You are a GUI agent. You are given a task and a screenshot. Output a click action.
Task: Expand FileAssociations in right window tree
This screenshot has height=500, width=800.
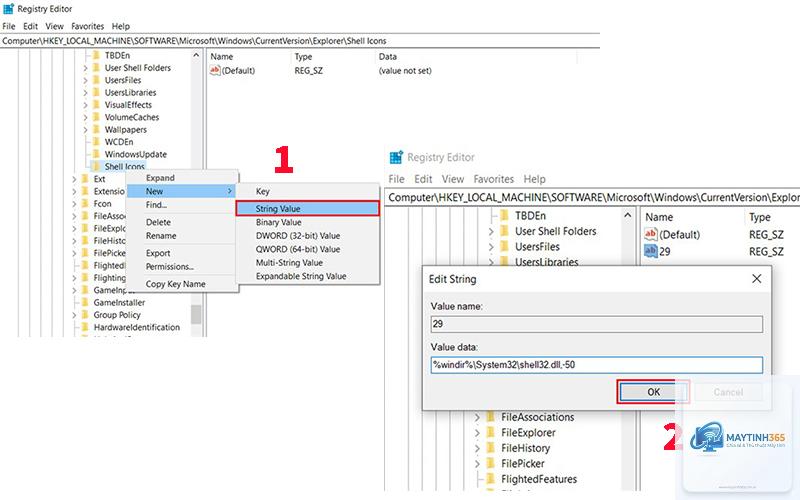[x=477, y=417]
